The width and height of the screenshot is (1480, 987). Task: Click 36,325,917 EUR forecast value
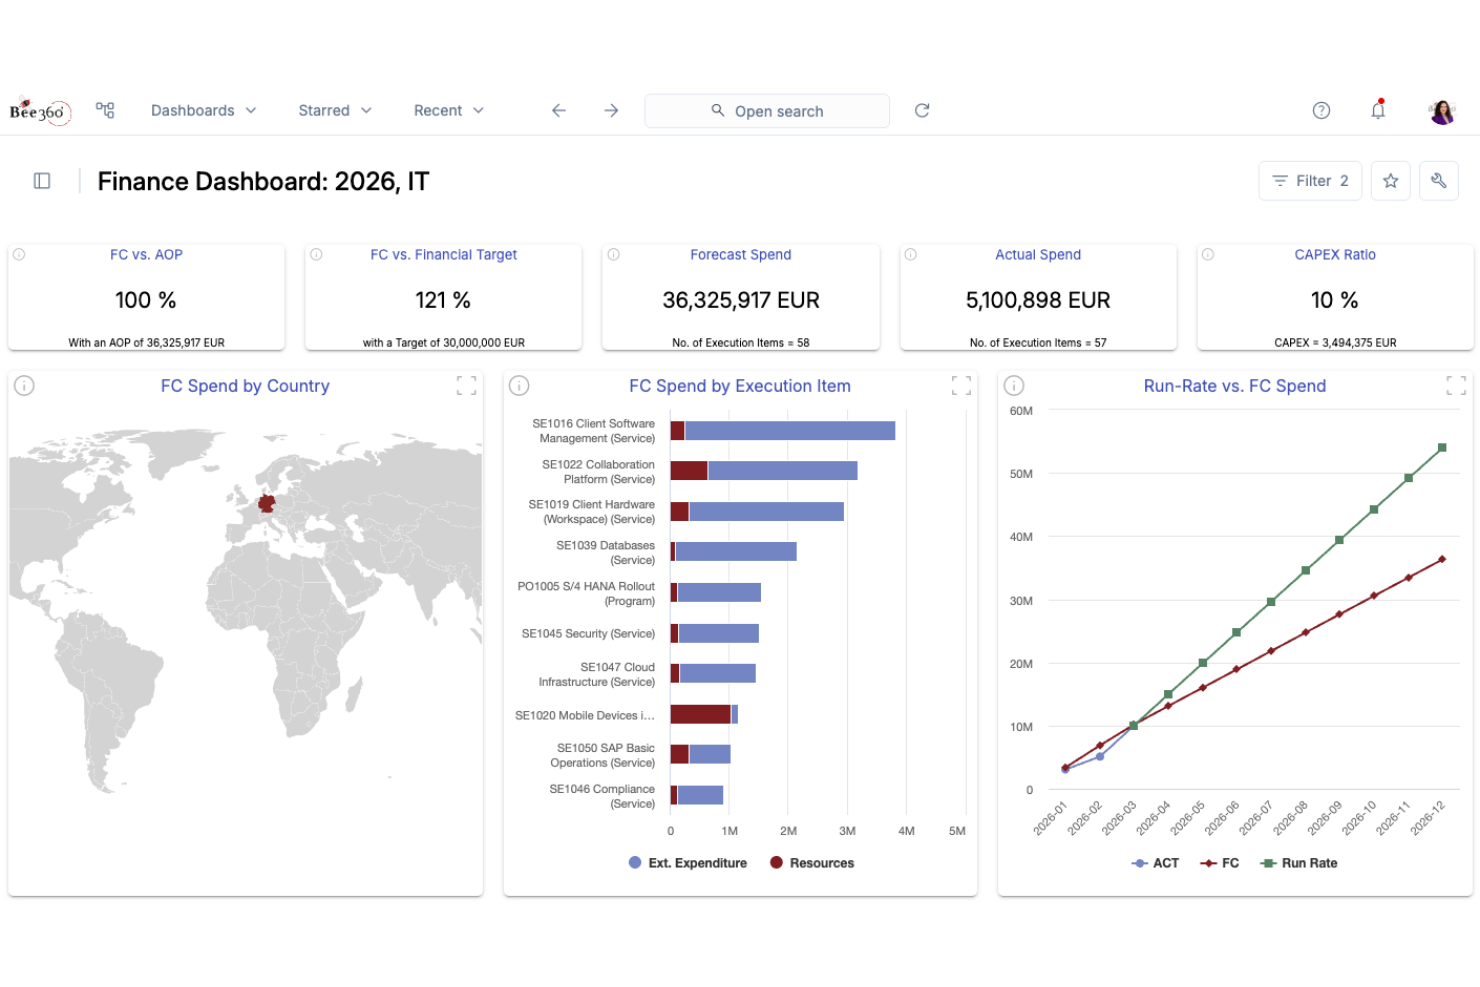(x=740, y=300)
